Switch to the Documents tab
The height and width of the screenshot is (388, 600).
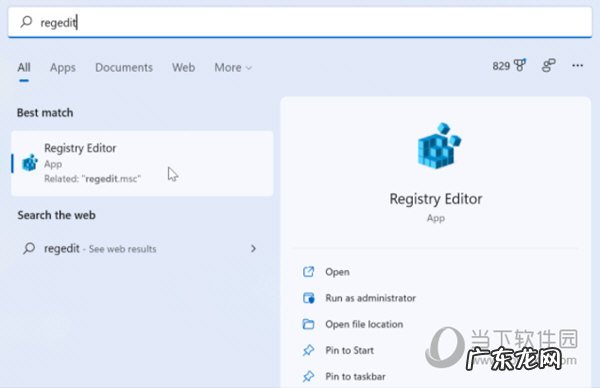pyautogui.click(x=124, y=68)
